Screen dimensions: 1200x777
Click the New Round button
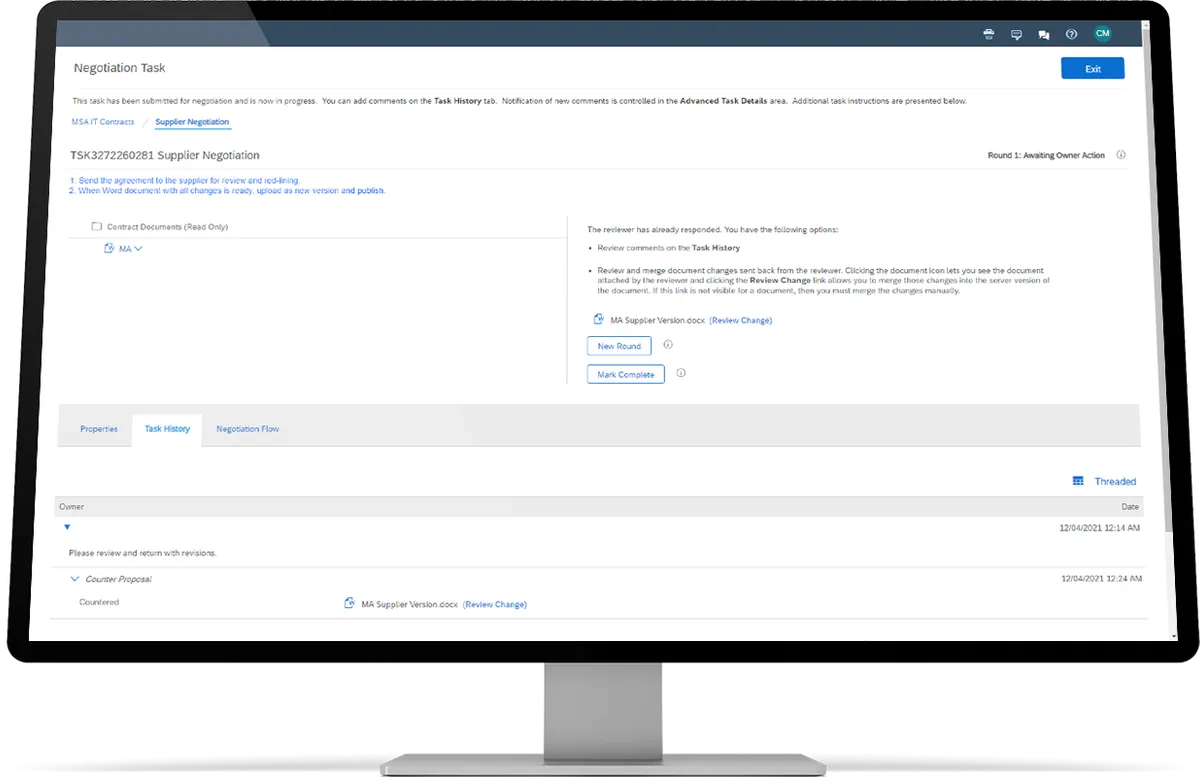(619, 346)
